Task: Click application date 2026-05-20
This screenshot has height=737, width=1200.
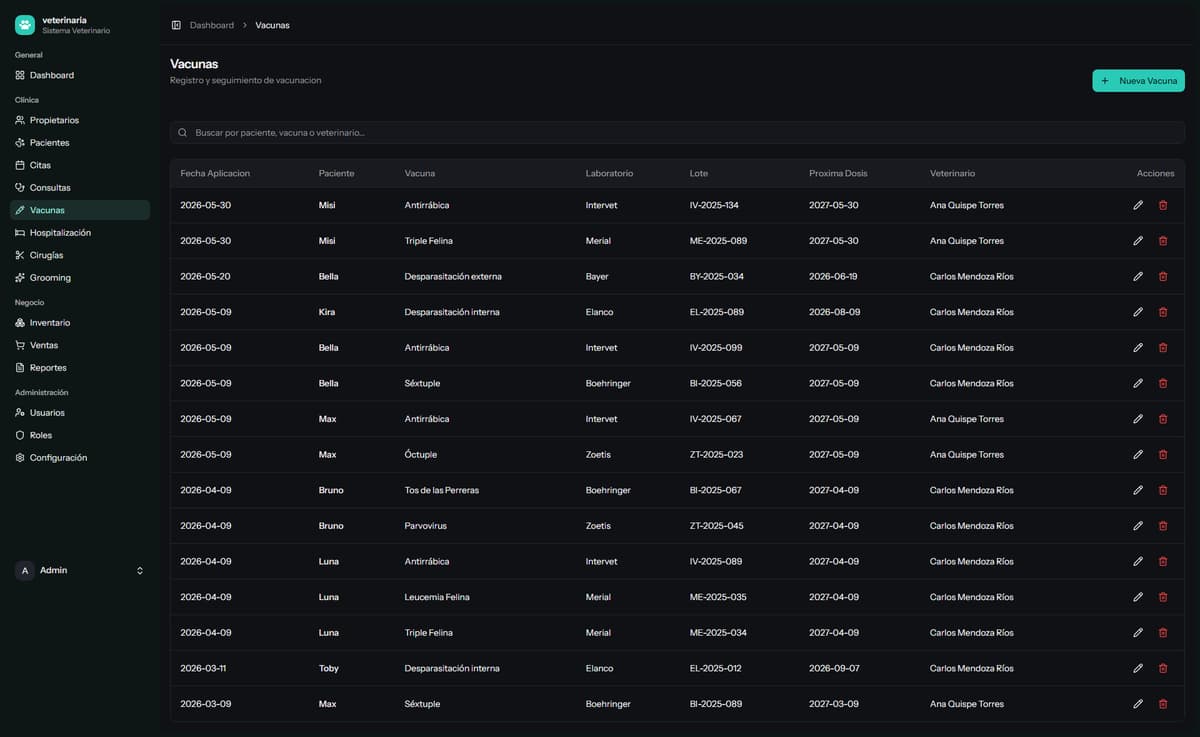Action: (x=205, y=276)
